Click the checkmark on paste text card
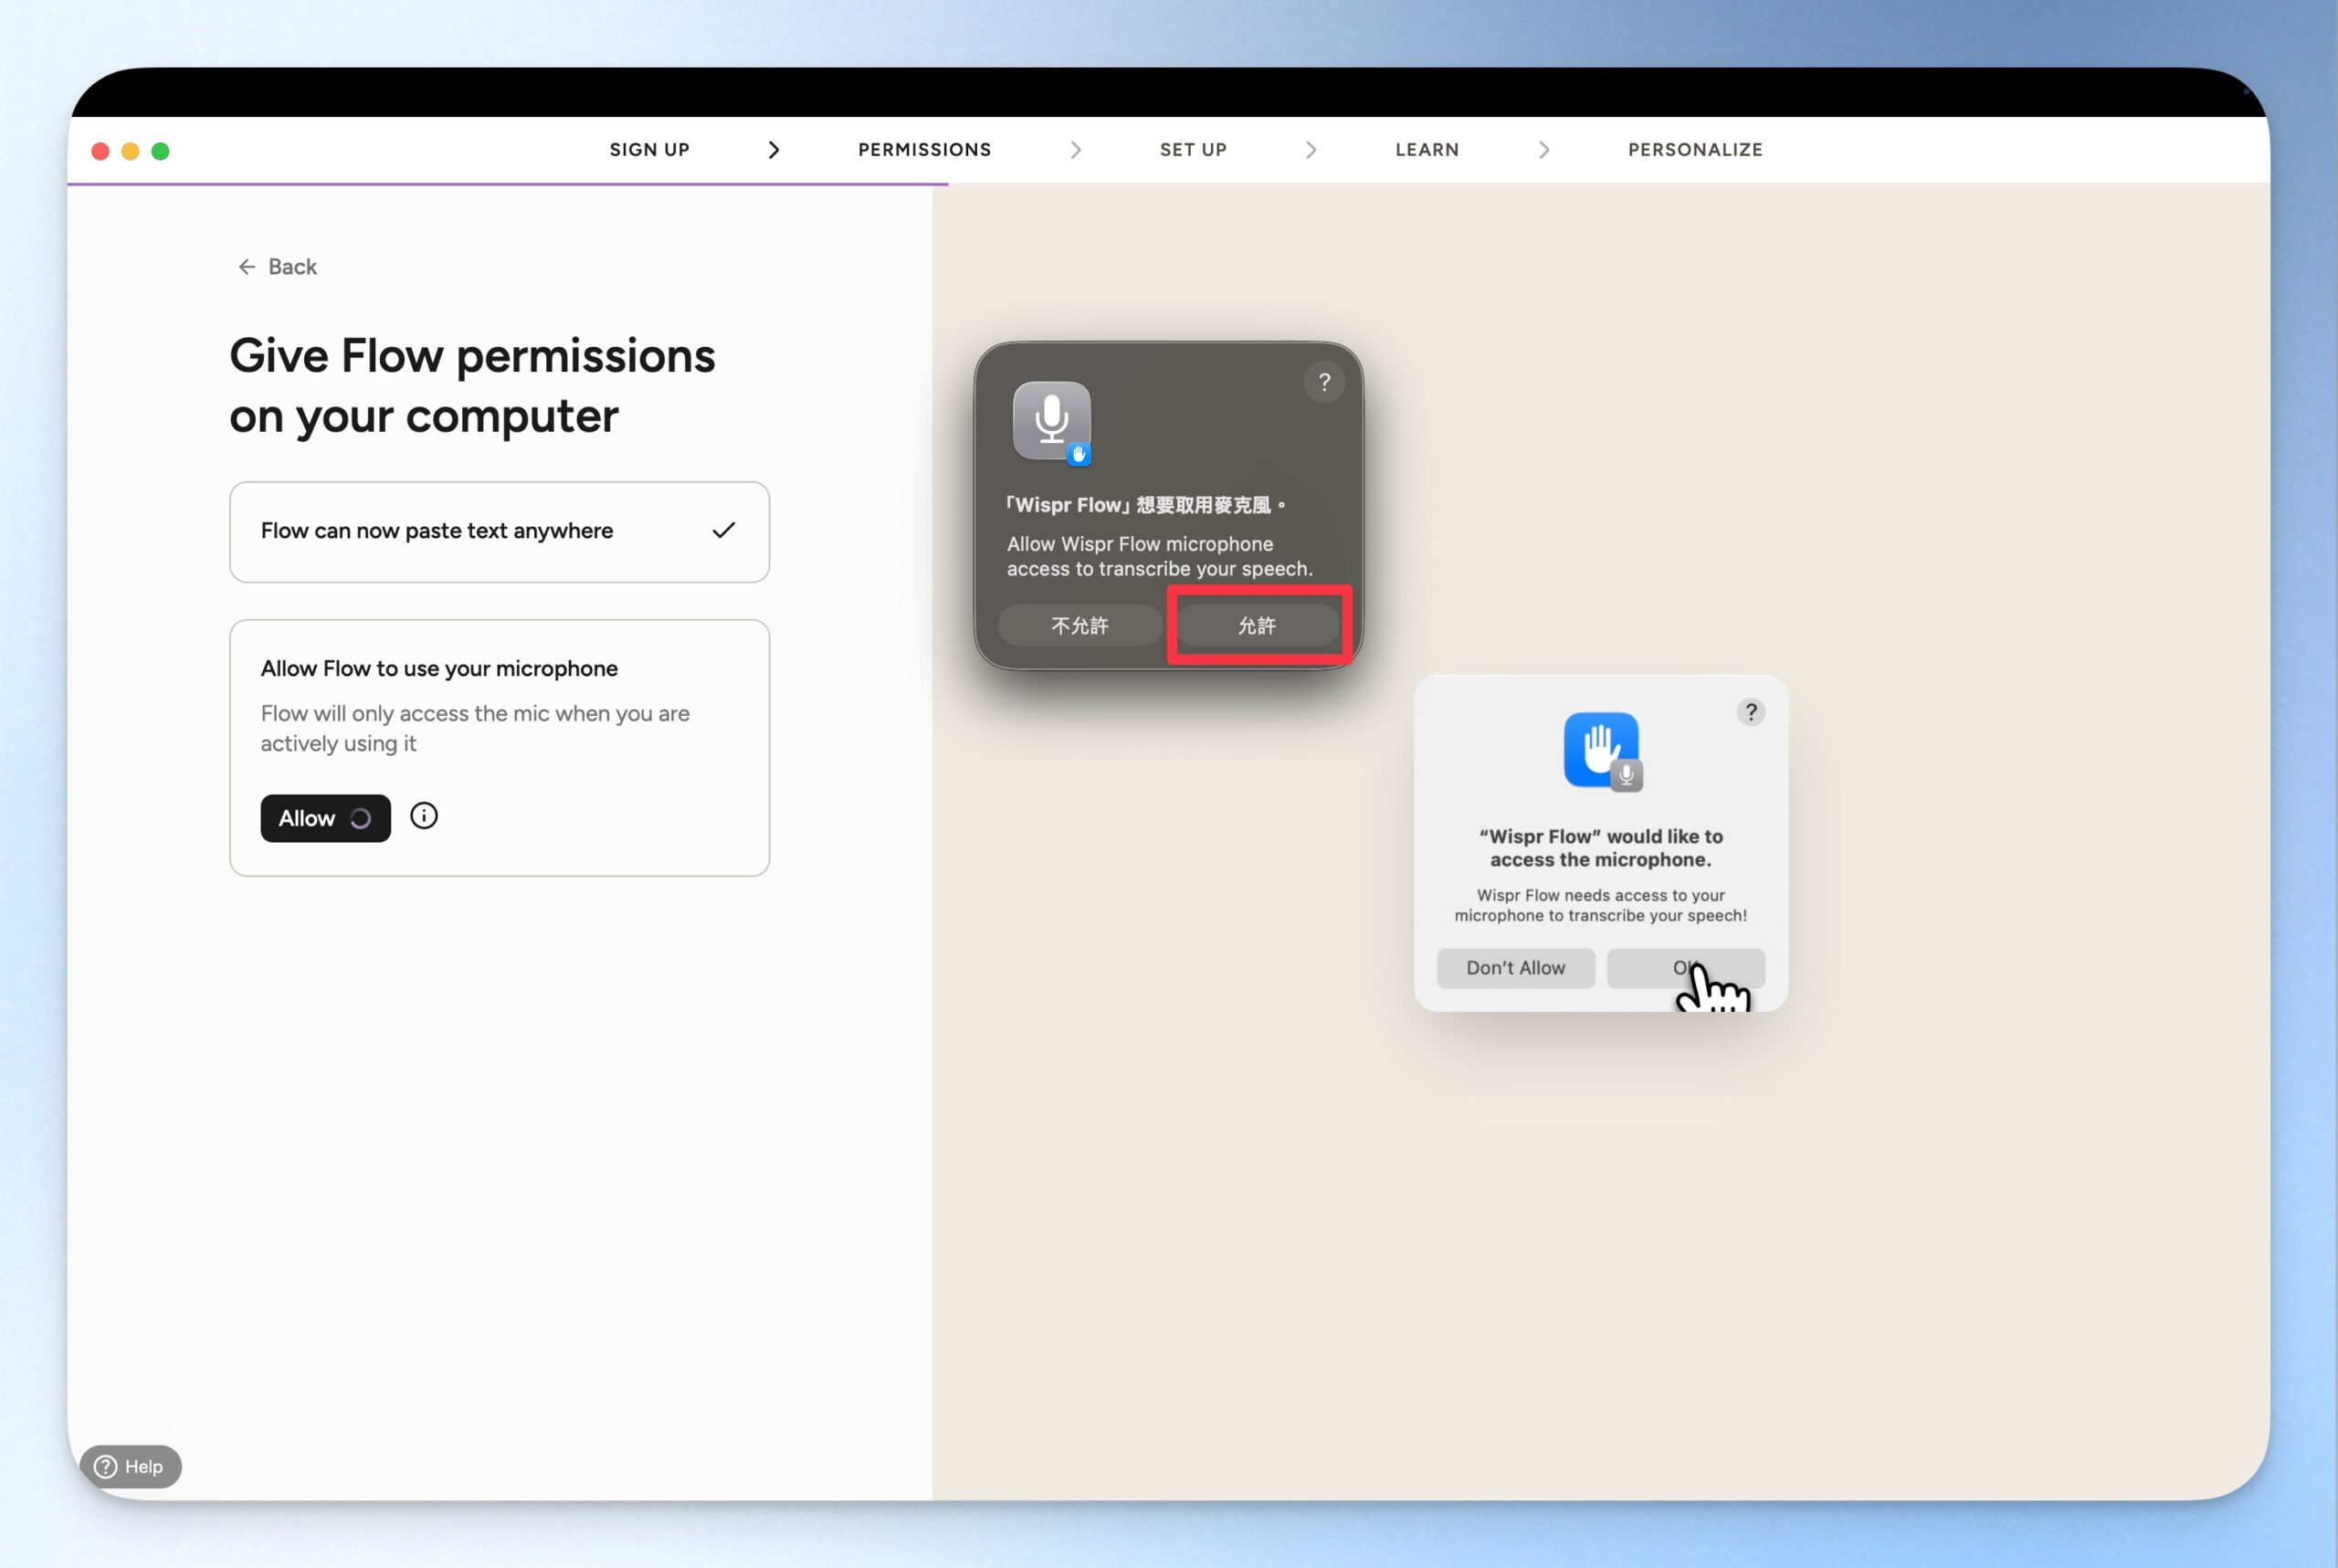The width and height of the screenshot is (2338, 1568). [x=723, y=530]
